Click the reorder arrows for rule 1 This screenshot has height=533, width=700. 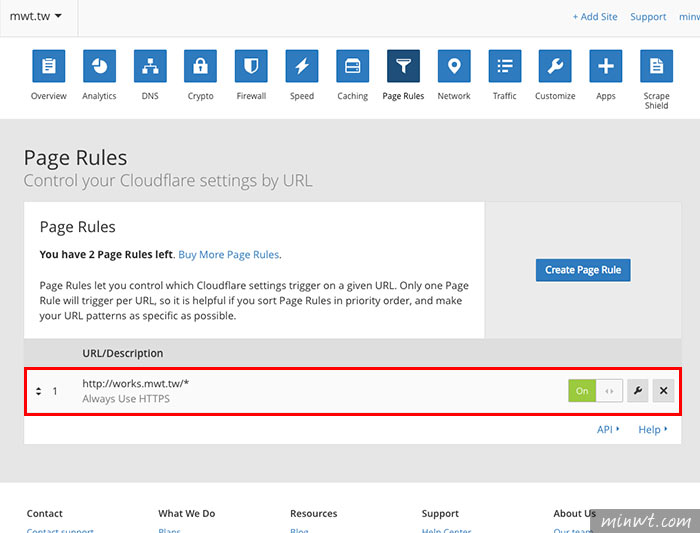pyautogui.click(x=38, y=391)
